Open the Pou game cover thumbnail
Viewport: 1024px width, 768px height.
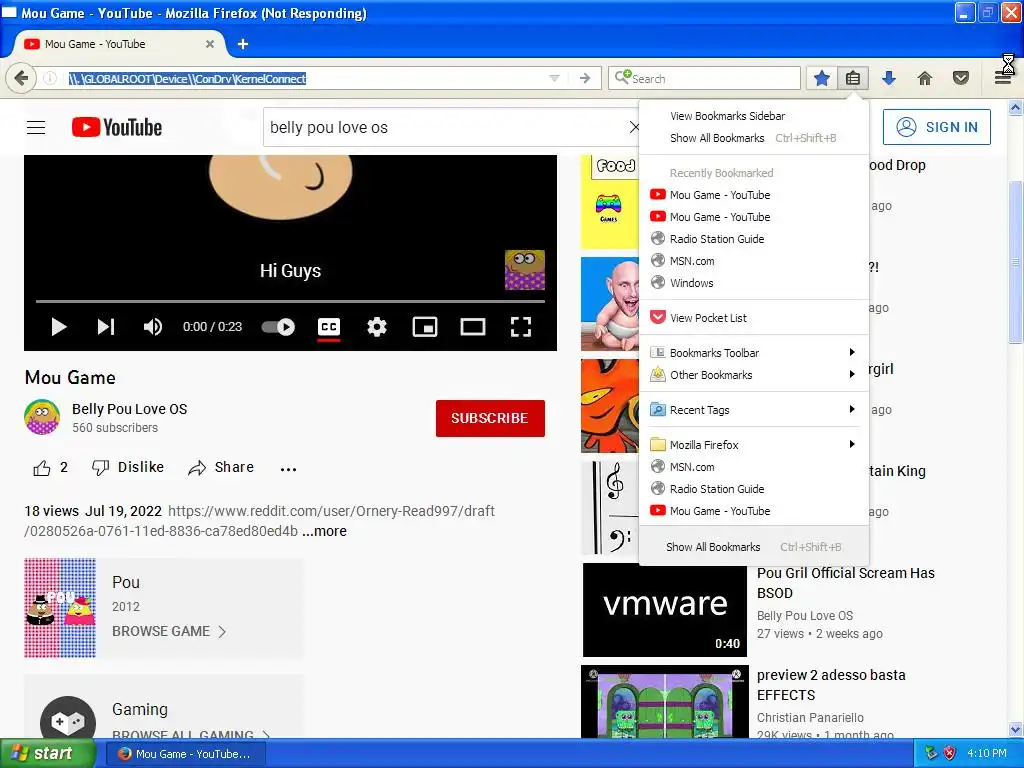pyautogui.click(x=60, y=607)
